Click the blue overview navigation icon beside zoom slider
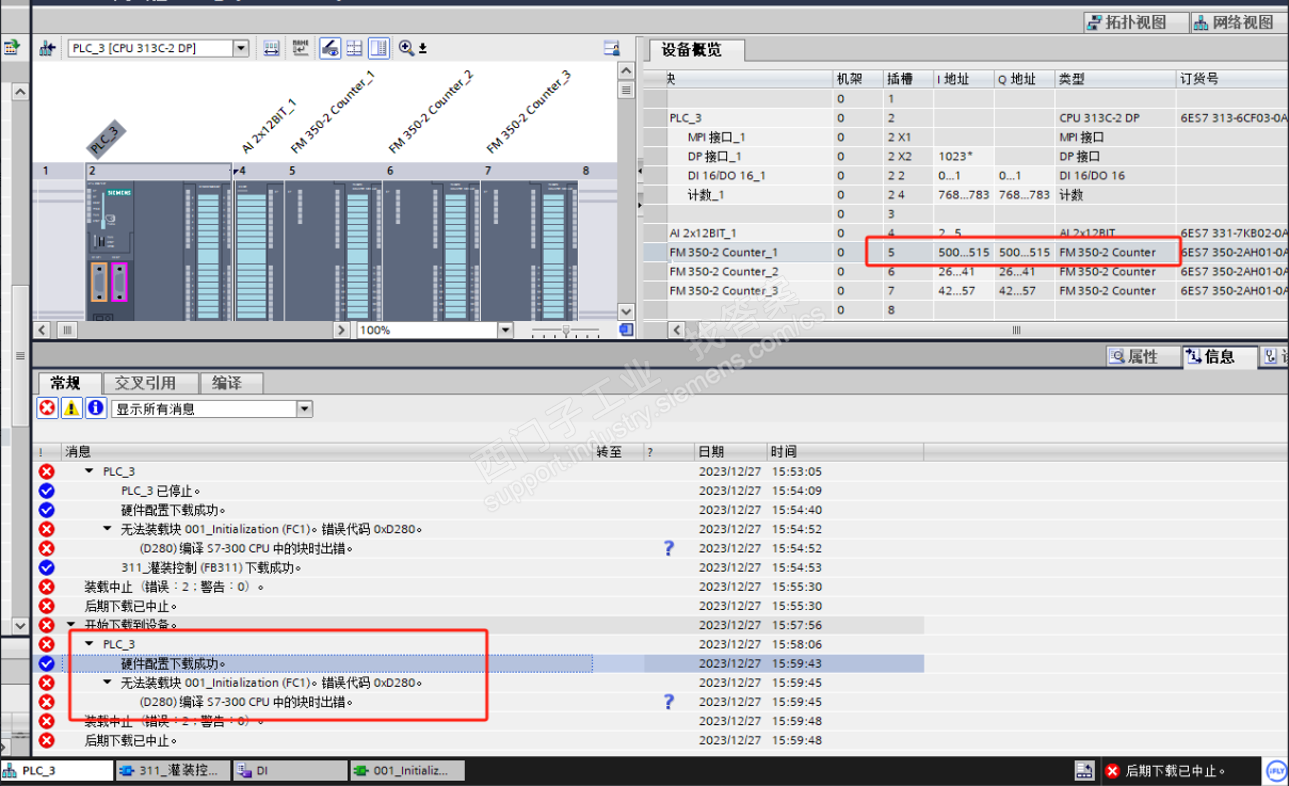1289x786 pixels. 626,329
